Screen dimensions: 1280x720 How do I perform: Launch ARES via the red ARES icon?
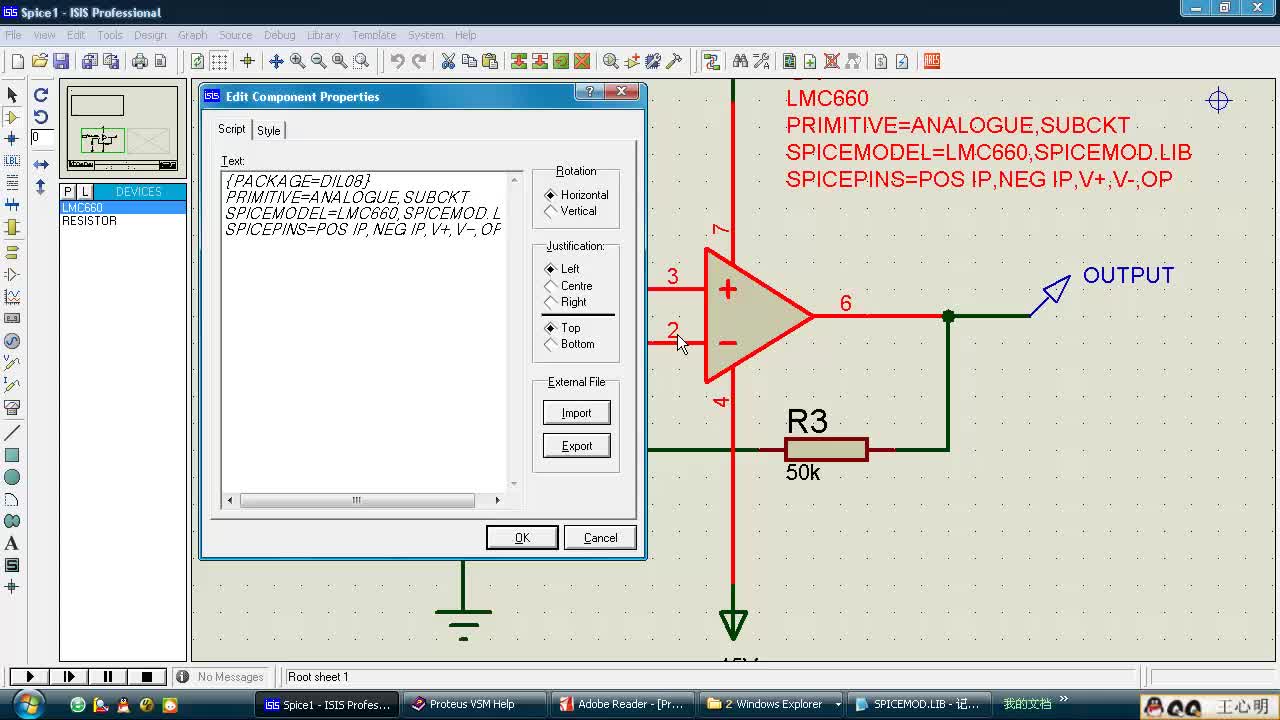(x=931, y=61)
